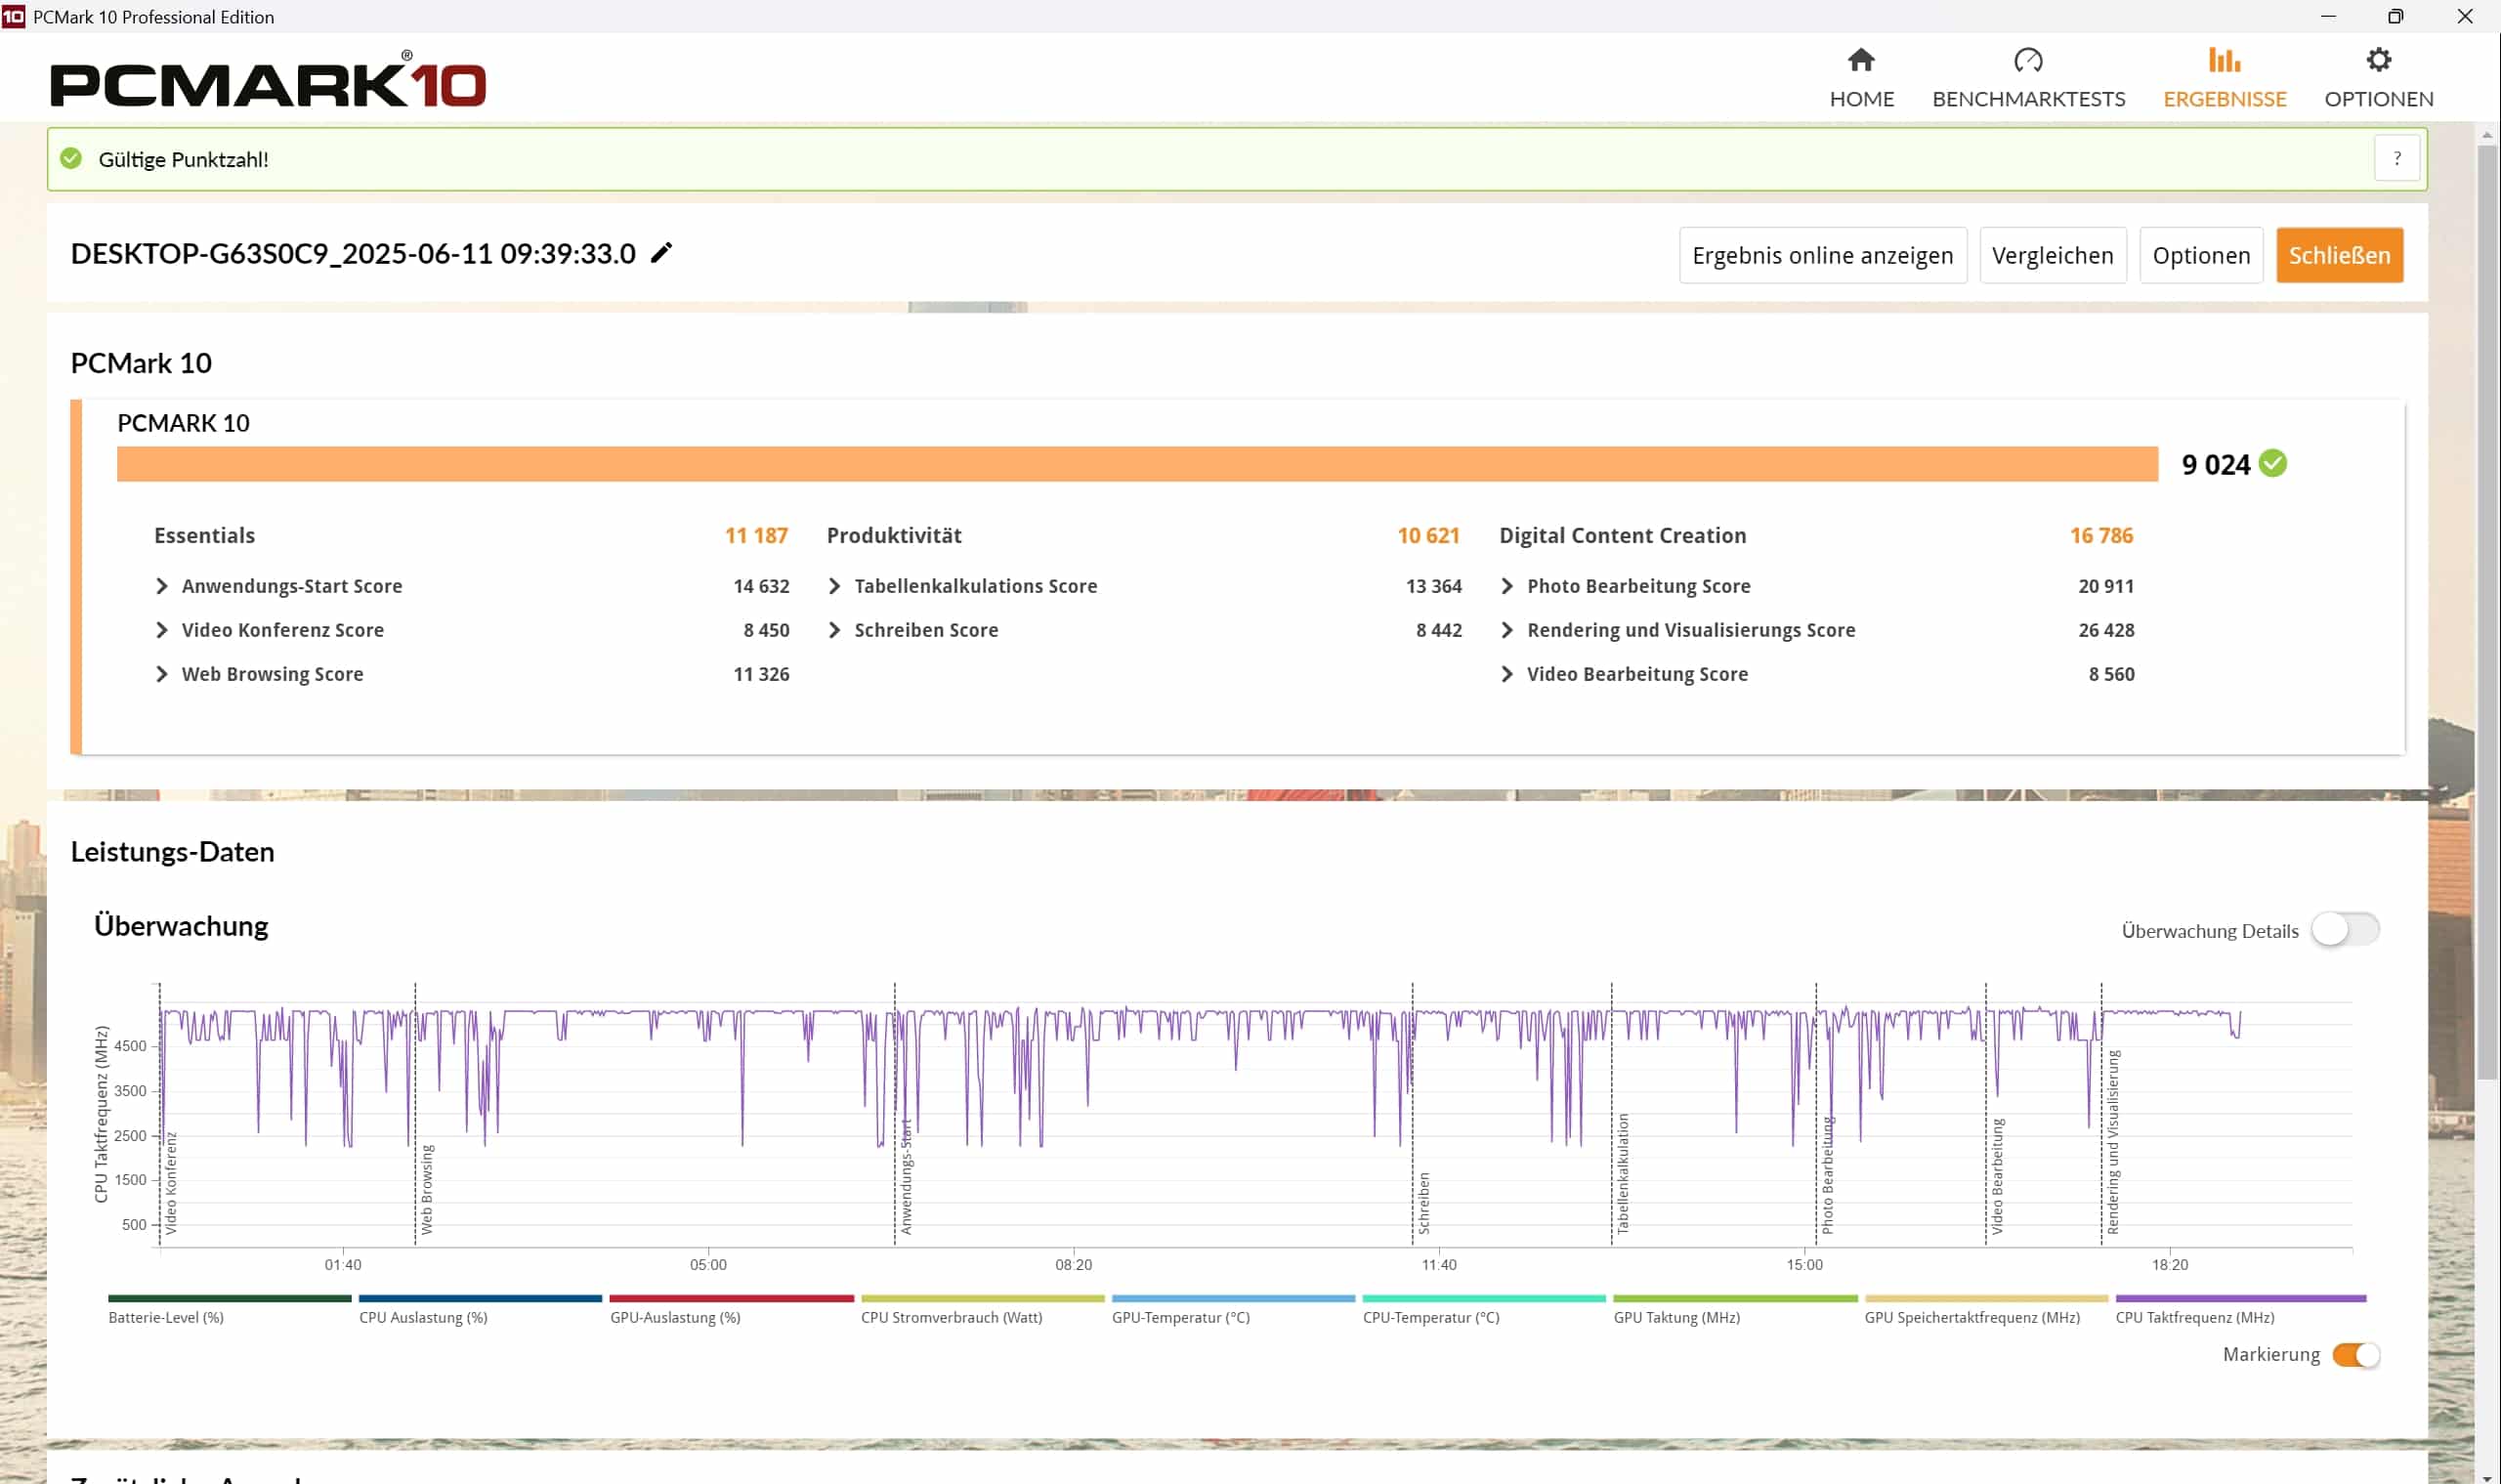Toggle the CPU Taktfrequenz (MHz) legend series
Screen dimensions: 2501x1484
pos(2194,1317)
